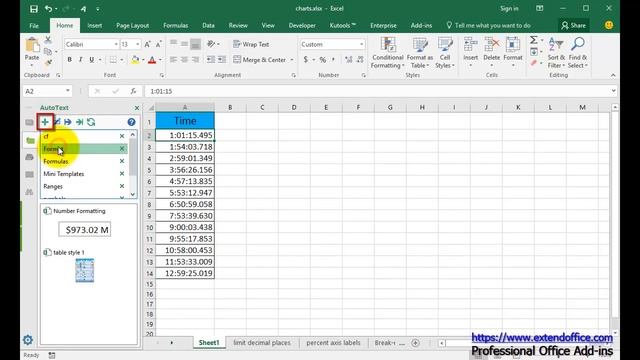Click the smiley feedback icon
The width and height of the screenshot is (640, 360).
pyautogui.click(x=609, y=25)
